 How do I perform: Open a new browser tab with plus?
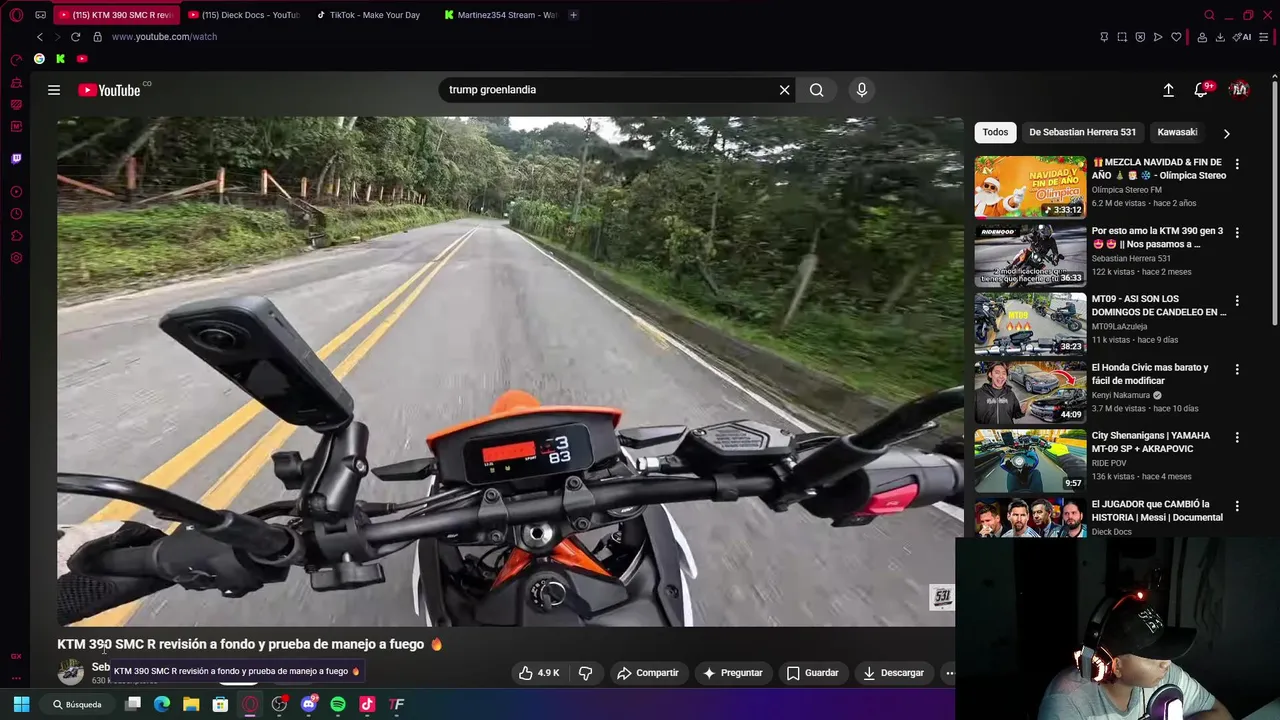click(x=573, y=15)
